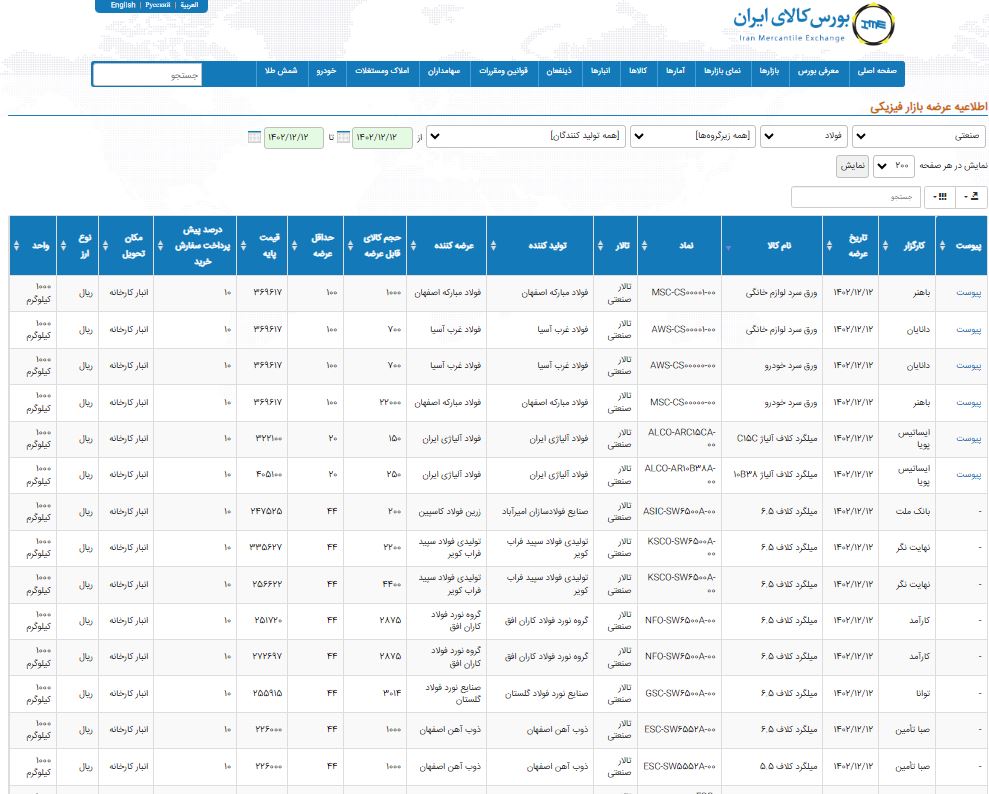Sort table by نوع ارز column
The width and height of the screenshot is (989, 794).
click(x=63, y=245)
